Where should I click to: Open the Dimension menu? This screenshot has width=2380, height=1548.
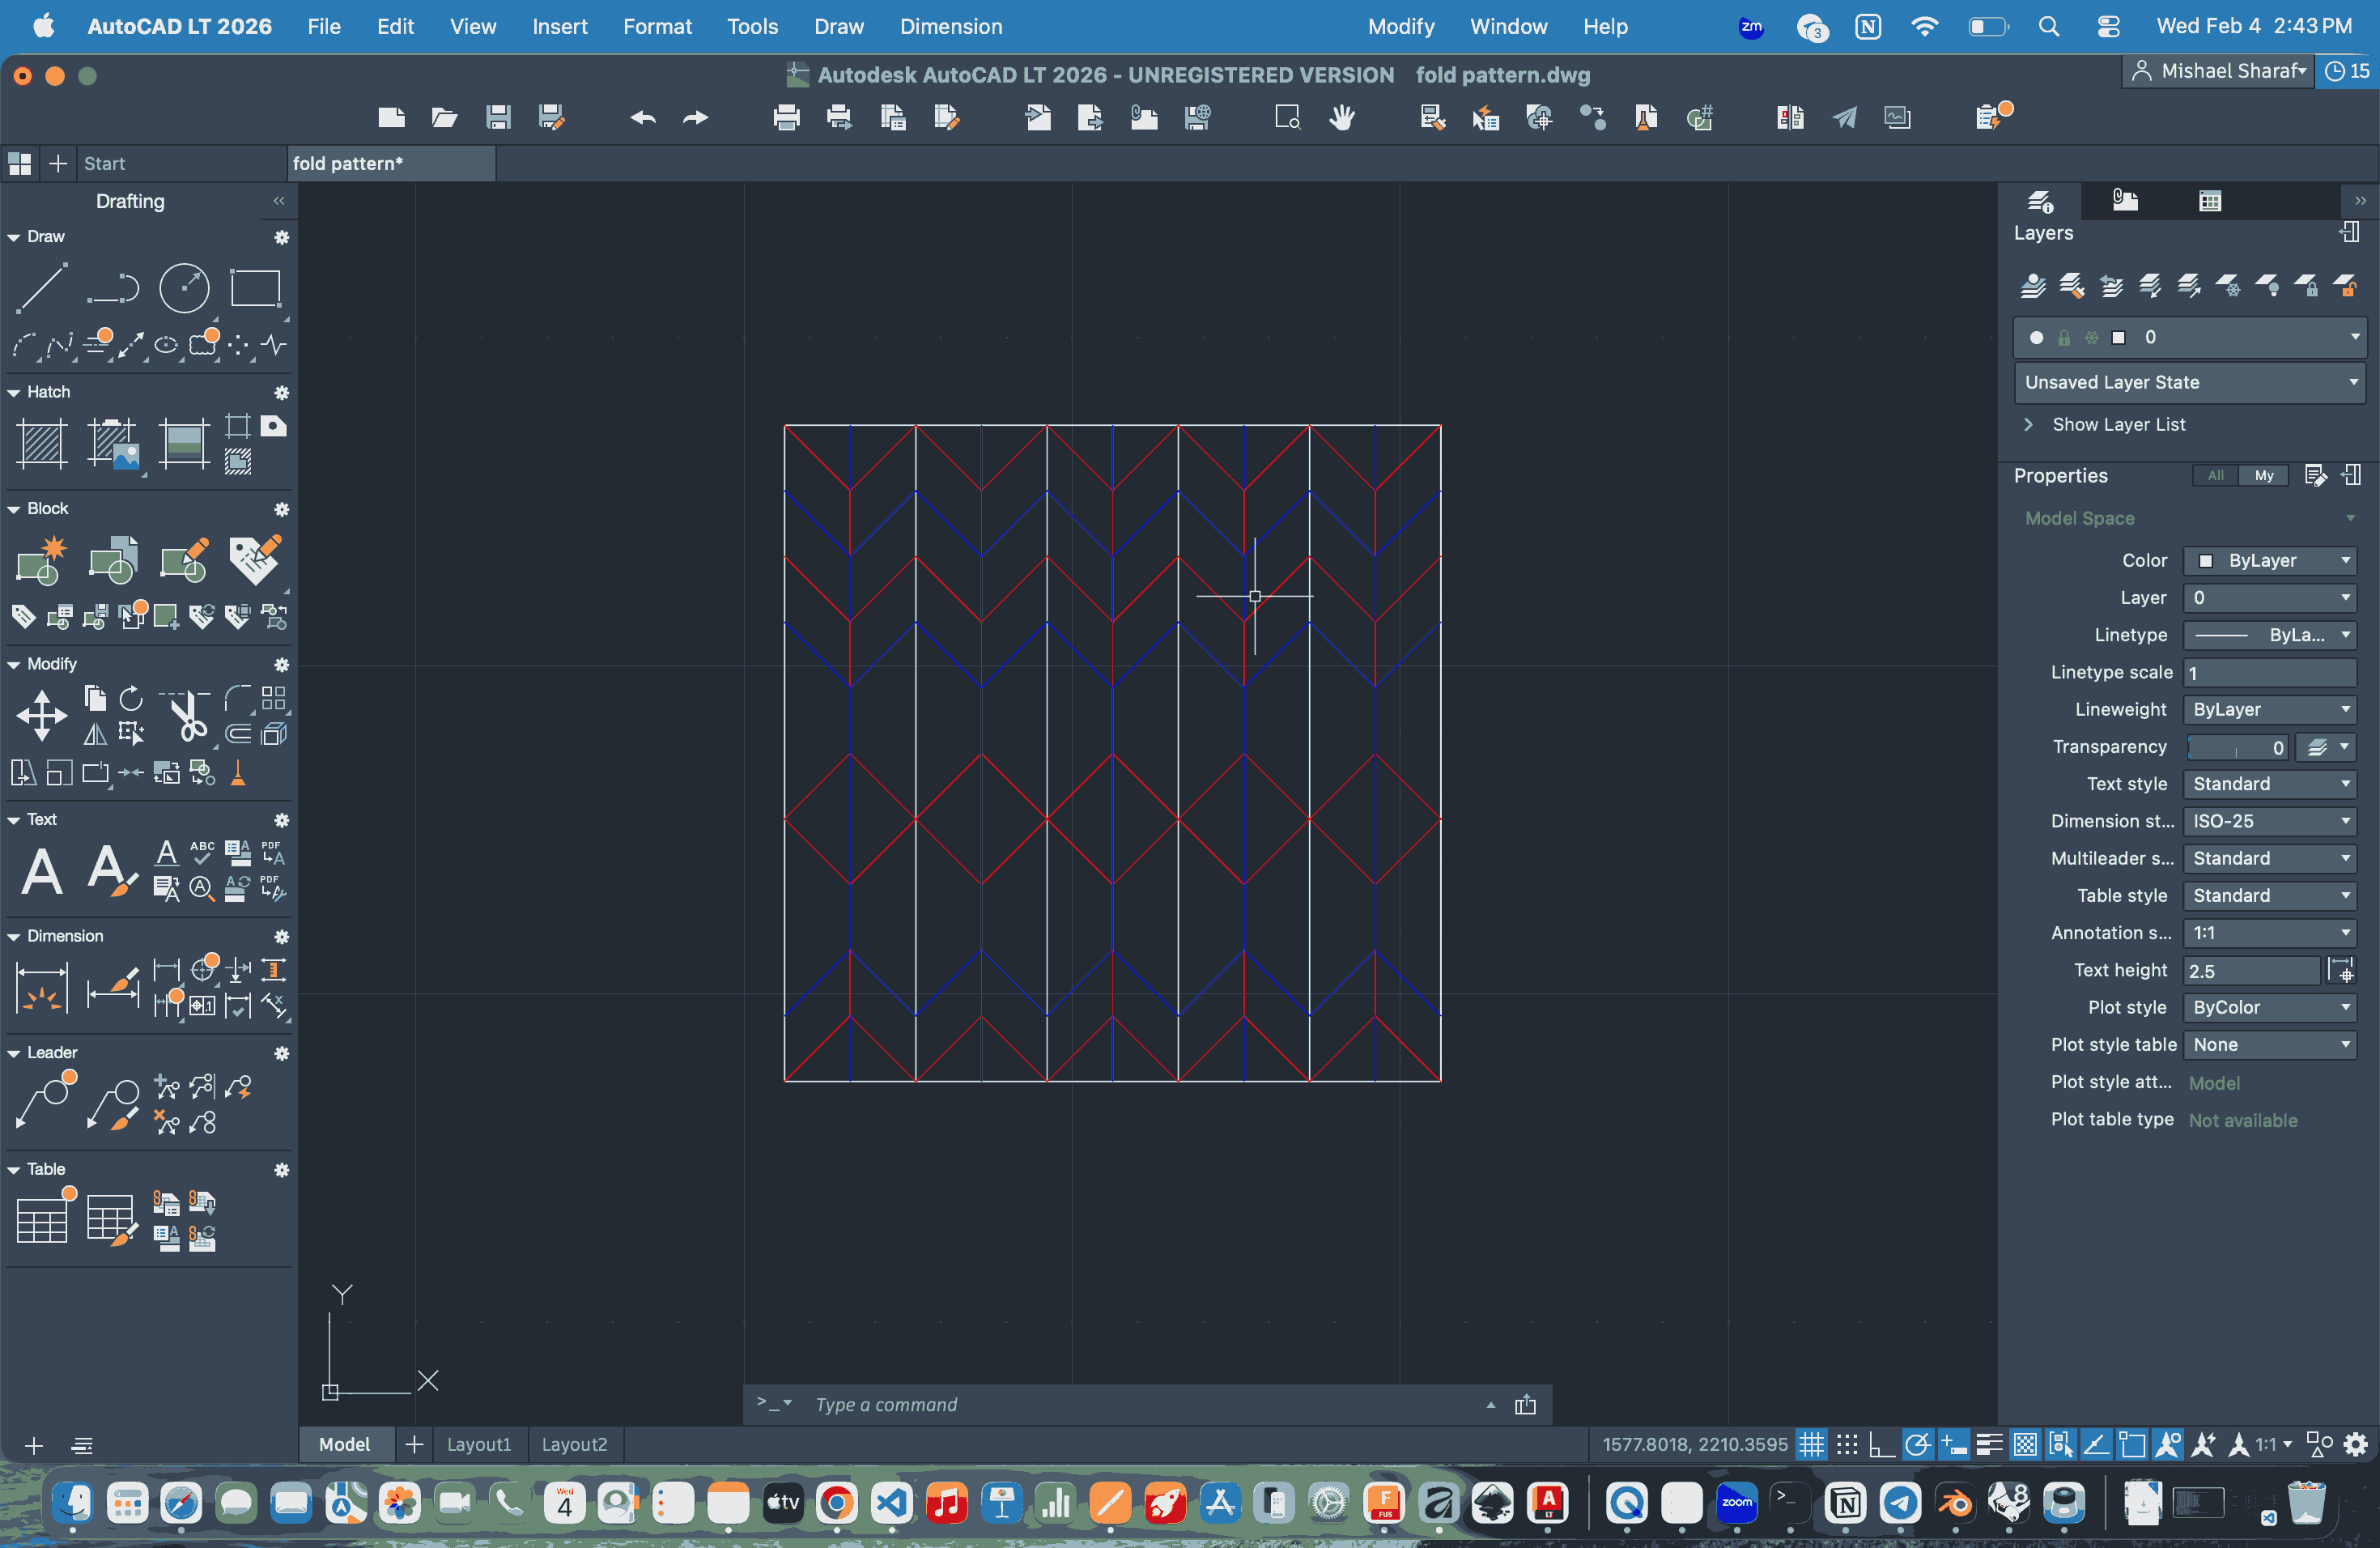[x=950, y=27]
